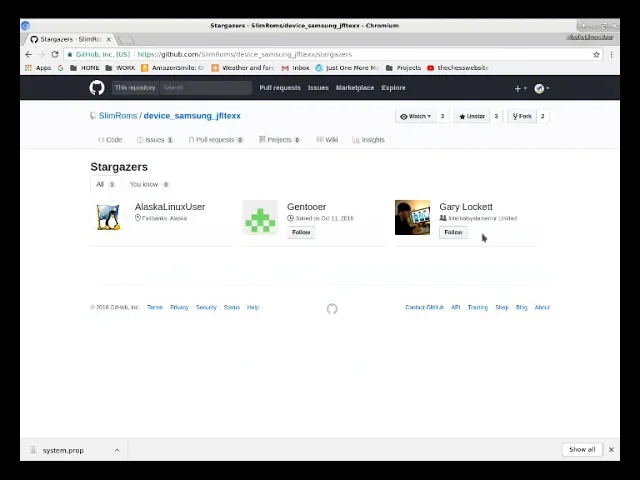This screenshot has height=480, width=640.
Task: Expand the Watch dropdown button
Action: point(416,116)
